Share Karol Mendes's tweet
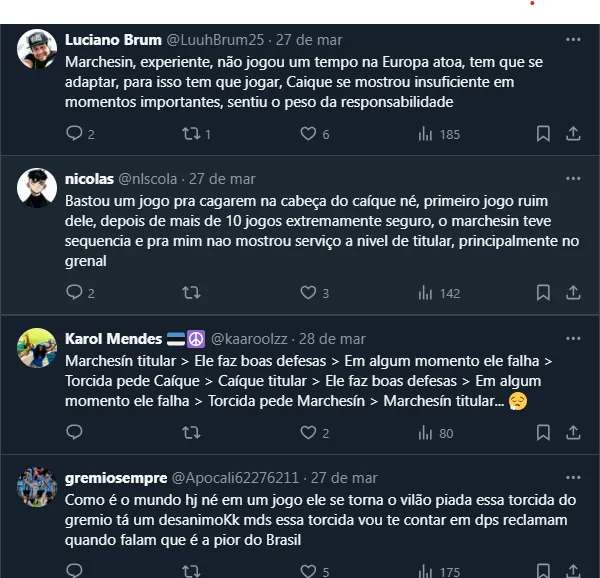The image size is (600, 578). (x=573, y=433)
